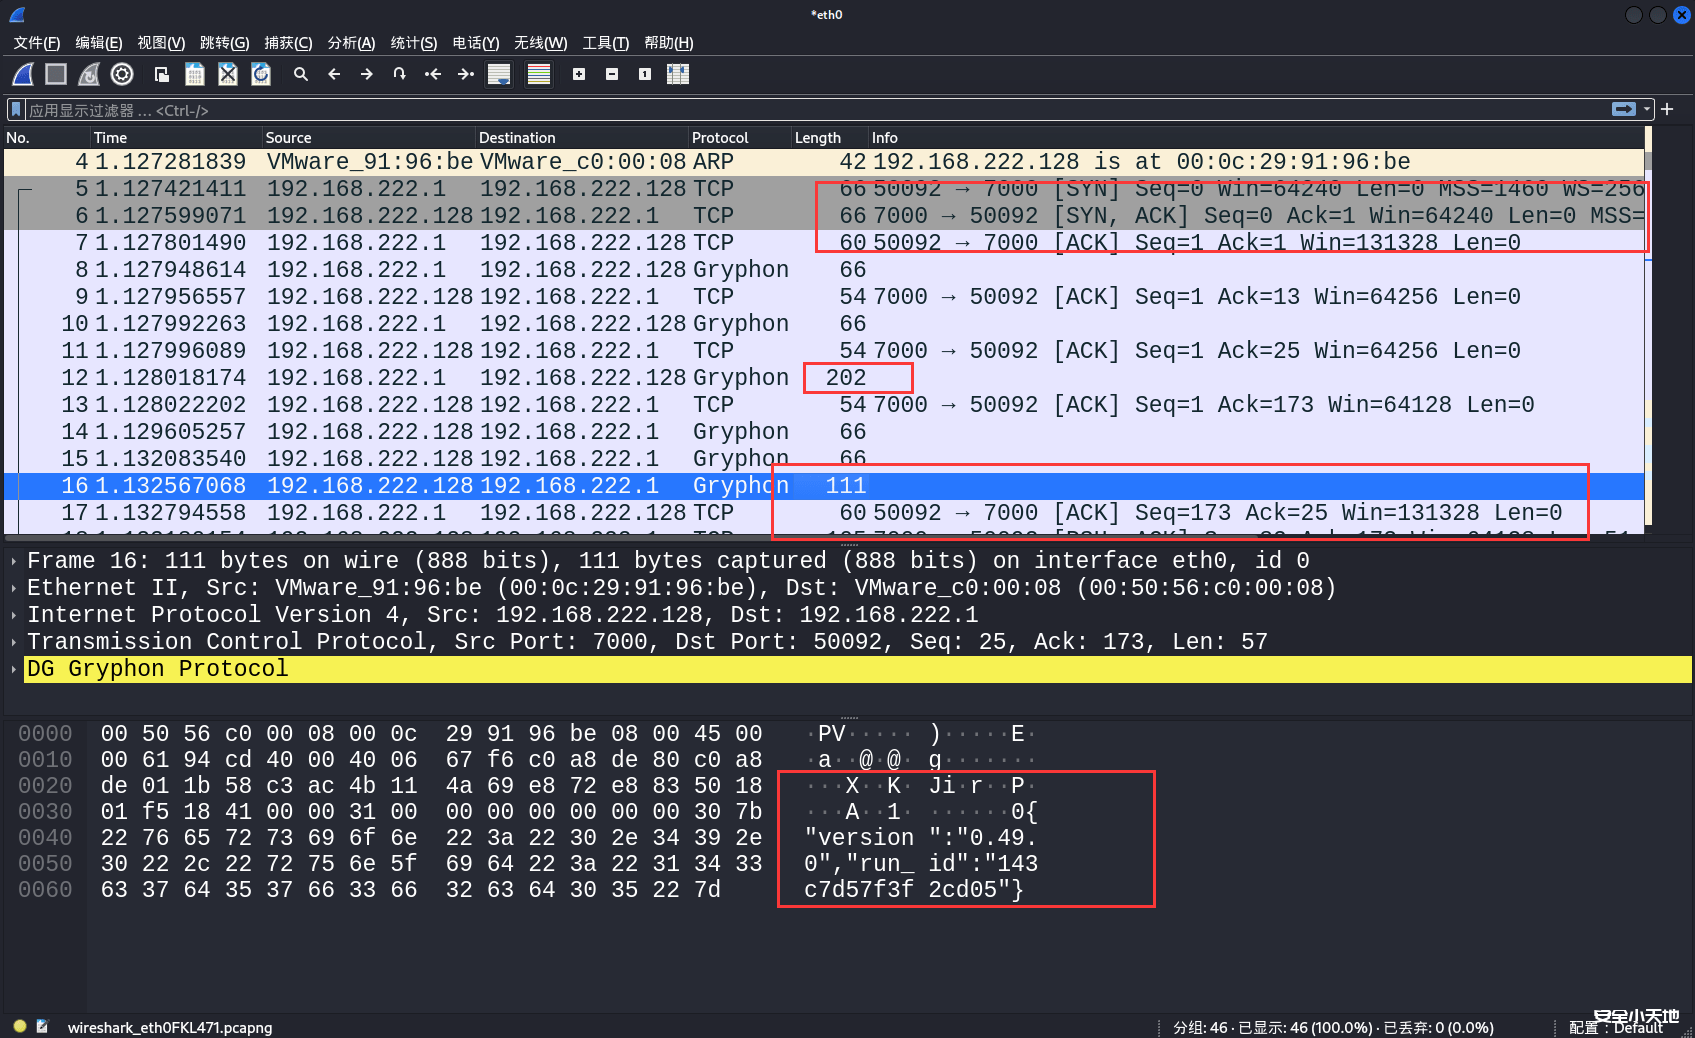Open the 分析(A) menu
The image size is (1695, 1038).
[351, 43]
